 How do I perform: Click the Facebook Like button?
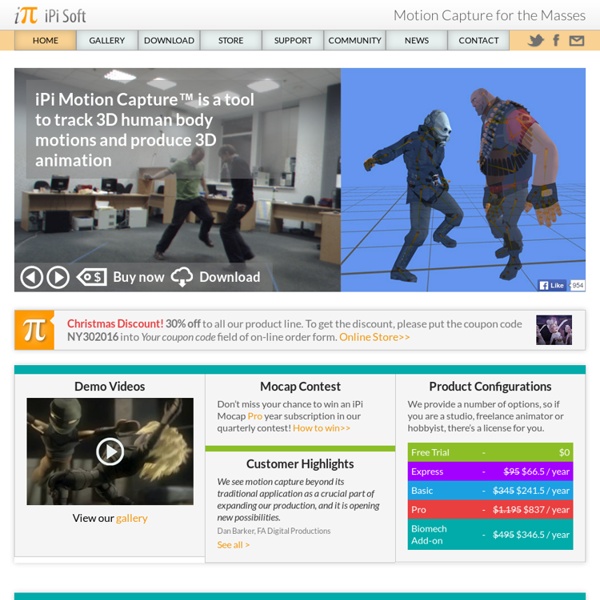click(551, 285)
